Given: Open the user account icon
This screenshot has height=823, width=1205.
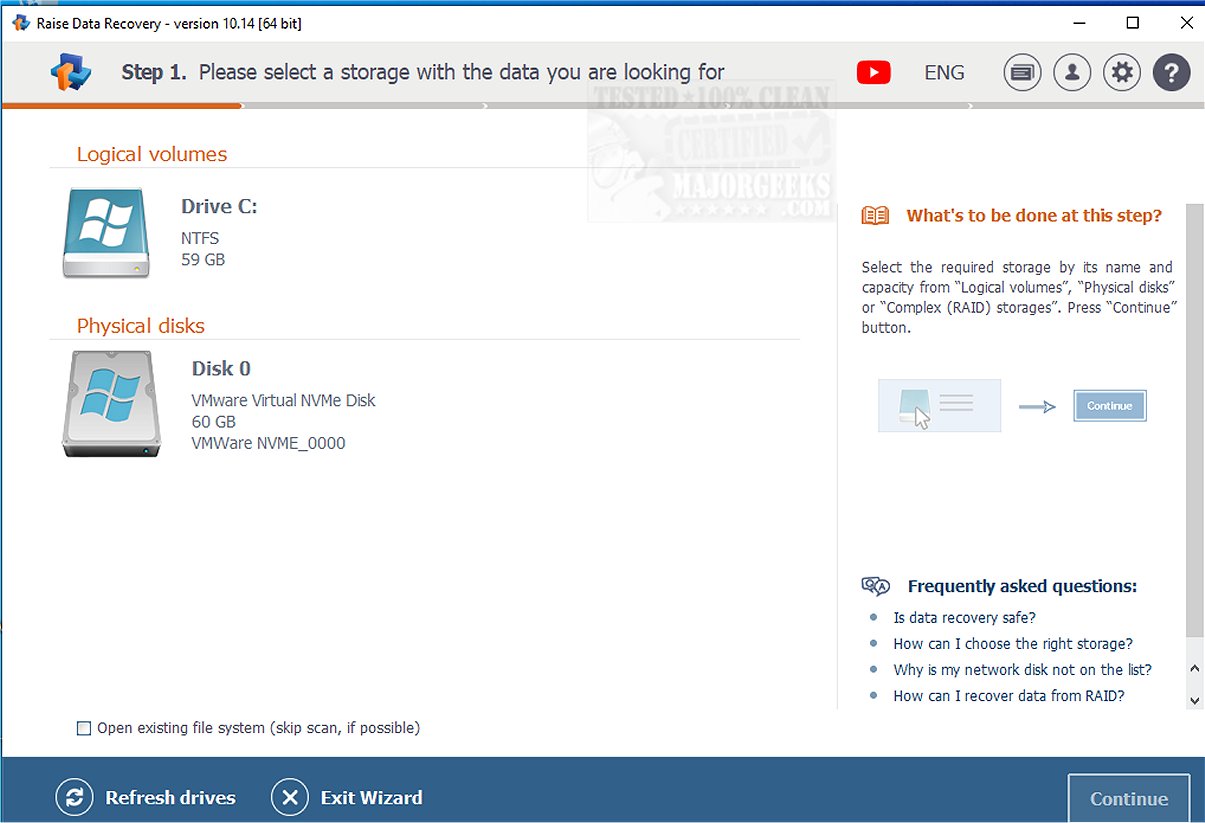Looking at the screenshot, I should click(1072, 72).
